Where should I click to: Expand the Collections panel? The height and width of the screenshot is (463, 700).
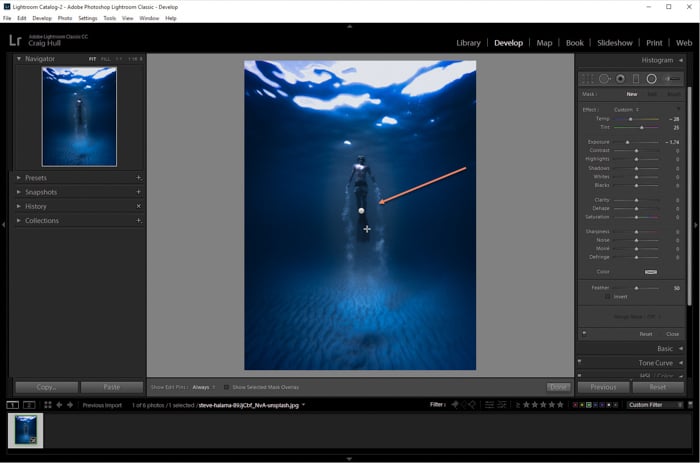coord(19,221)
